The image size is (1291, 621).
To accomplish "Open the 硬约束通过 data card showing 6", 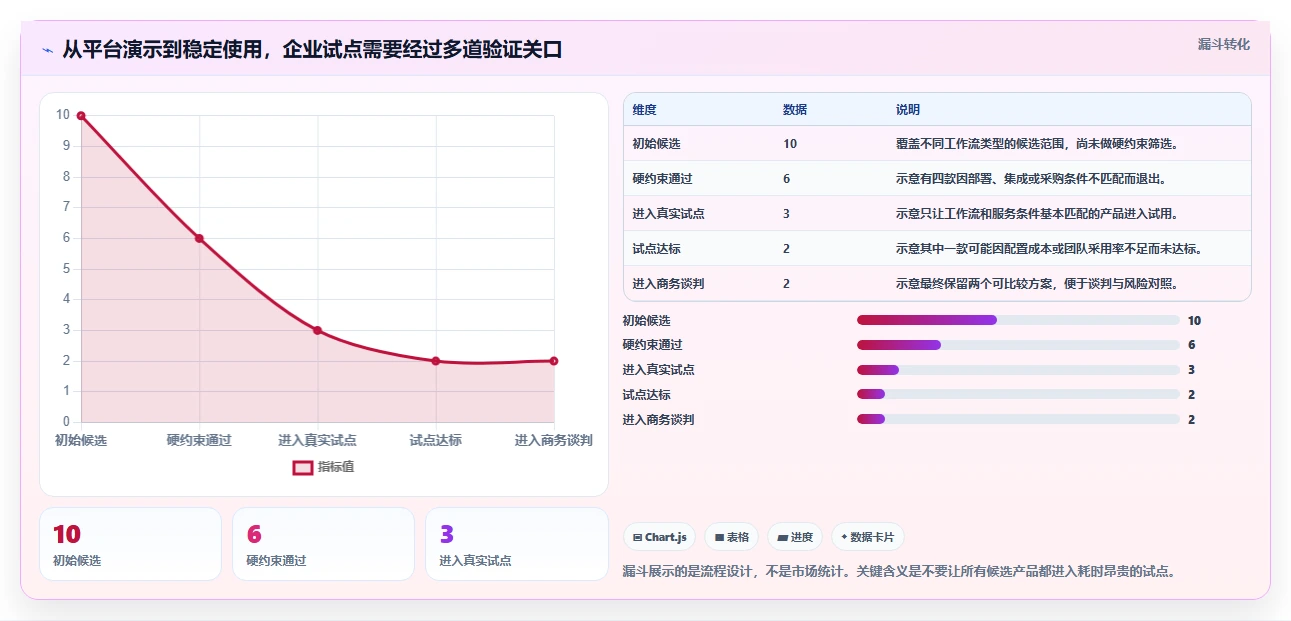I will point(323,544).
